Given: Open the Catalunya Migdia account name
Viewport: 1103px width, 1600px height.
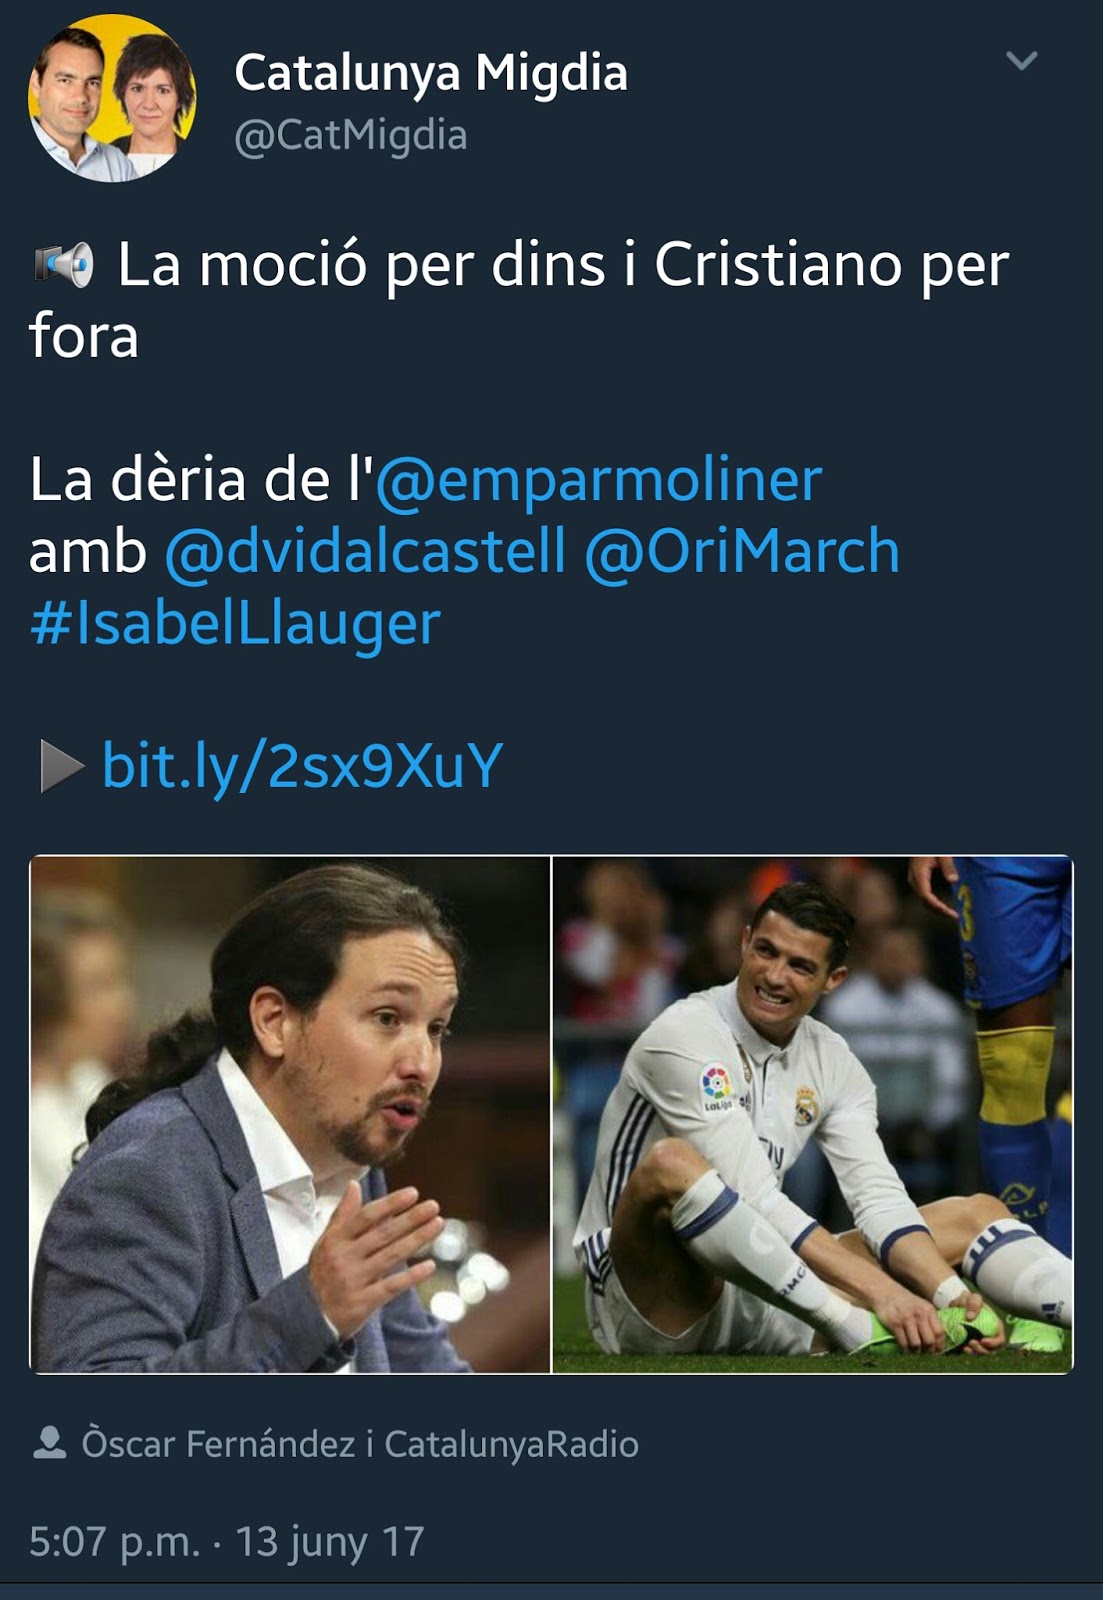Looking at the screenshot, I should (431, 74).
